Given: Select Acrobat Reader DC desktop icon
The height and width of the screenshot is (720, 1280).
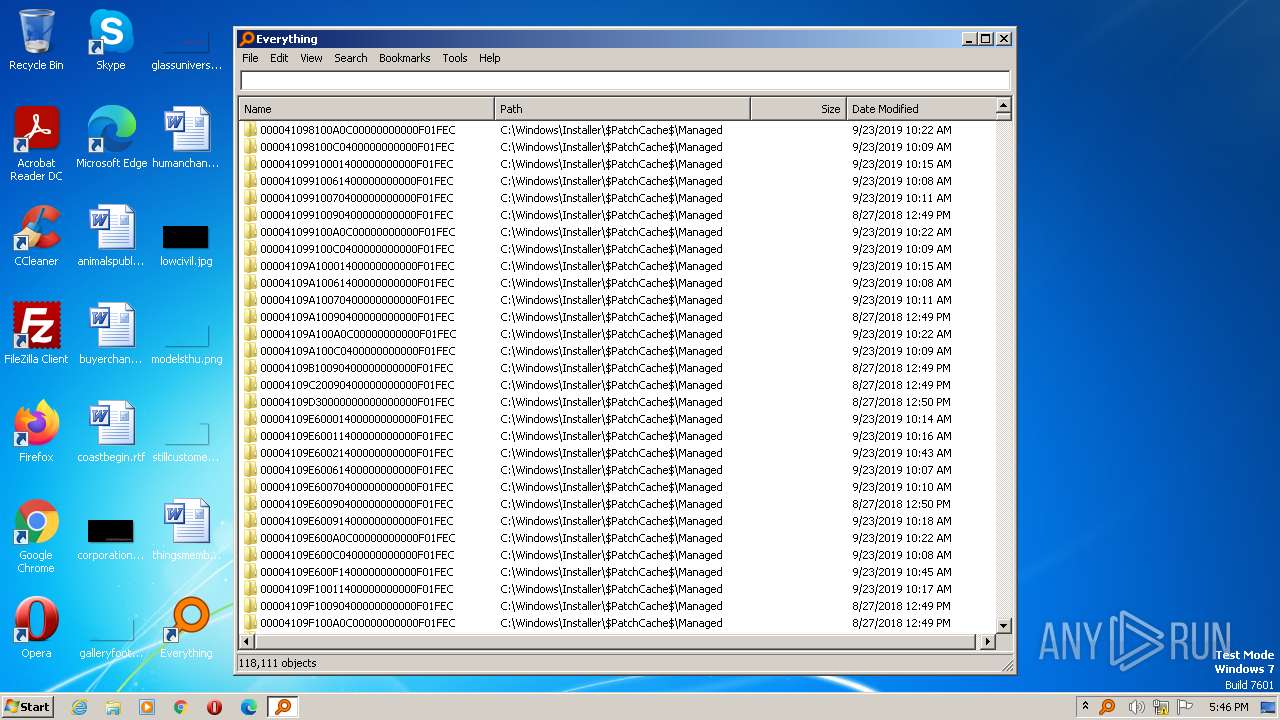Looking at the screenshot, I should 36,143.
